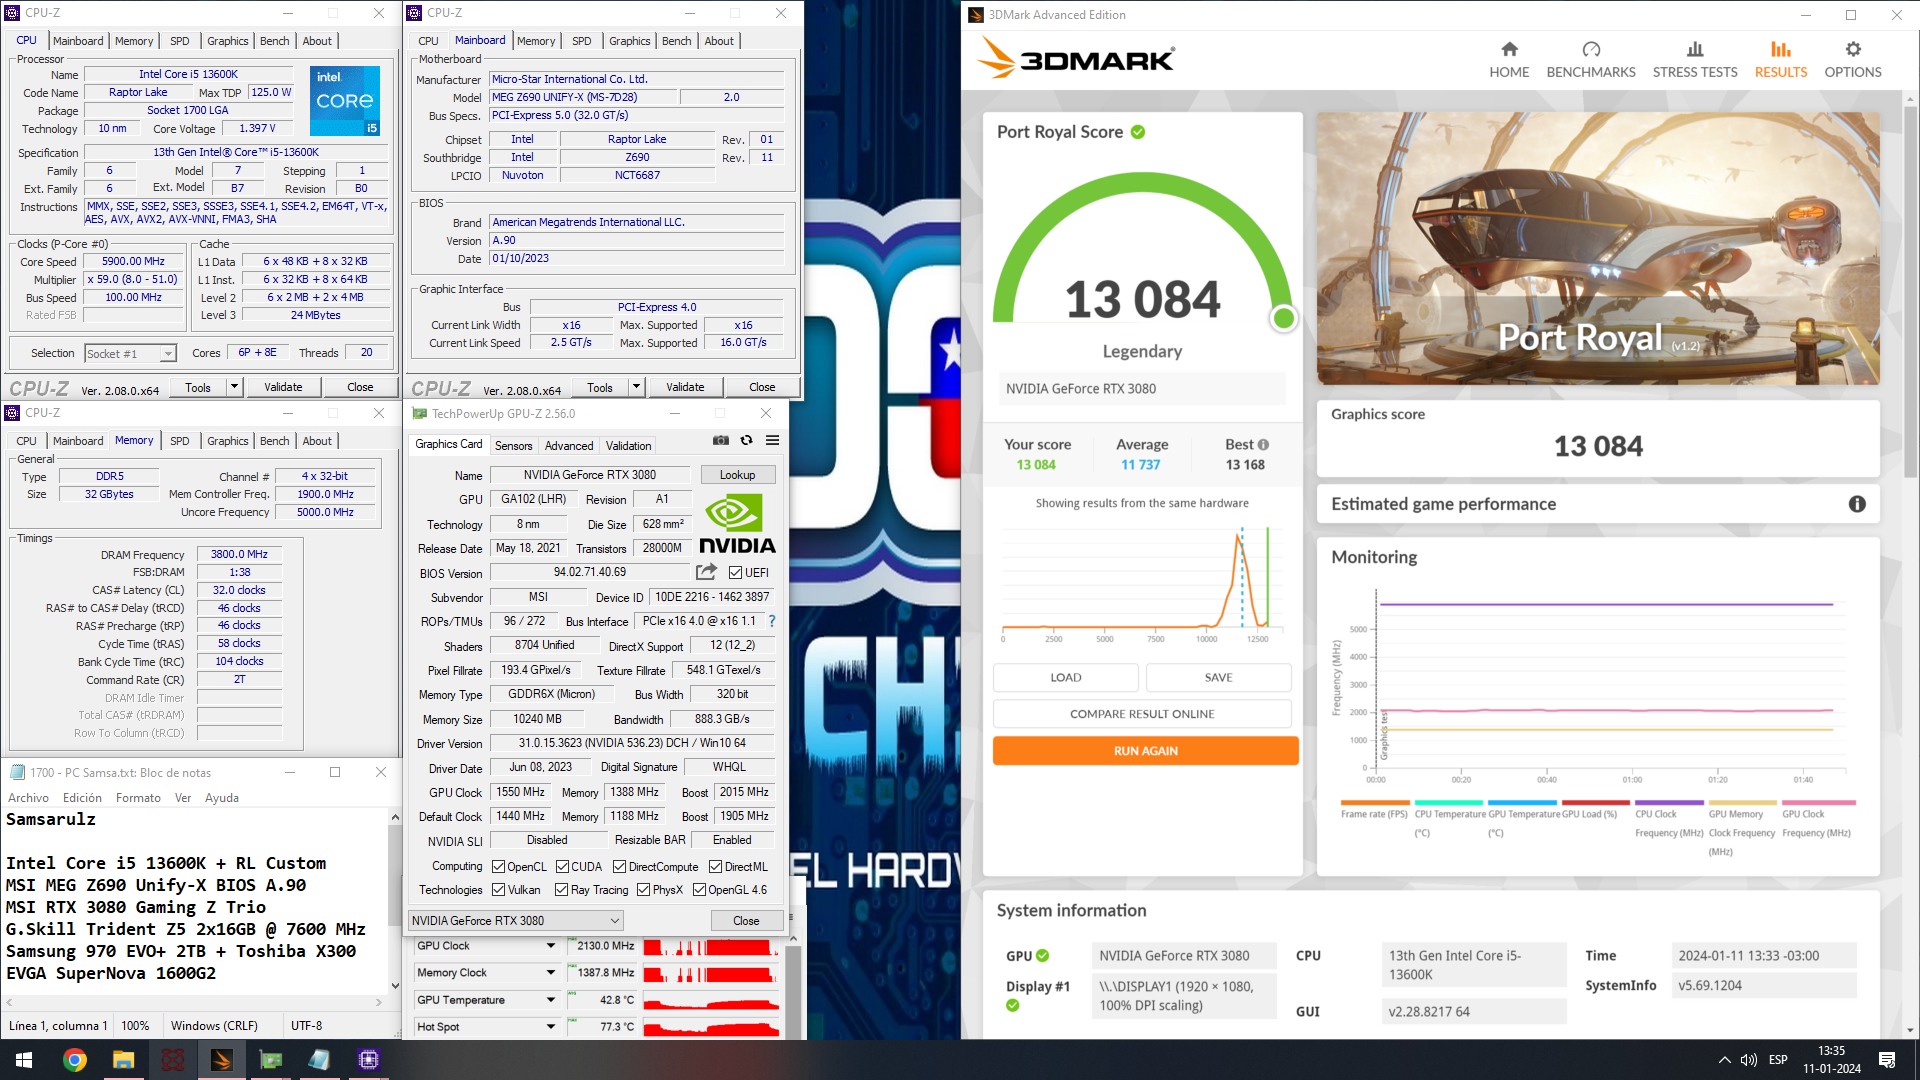
Task: Click the orange Frame rate (FPS) legend swatch
Action: point(1374,802)
